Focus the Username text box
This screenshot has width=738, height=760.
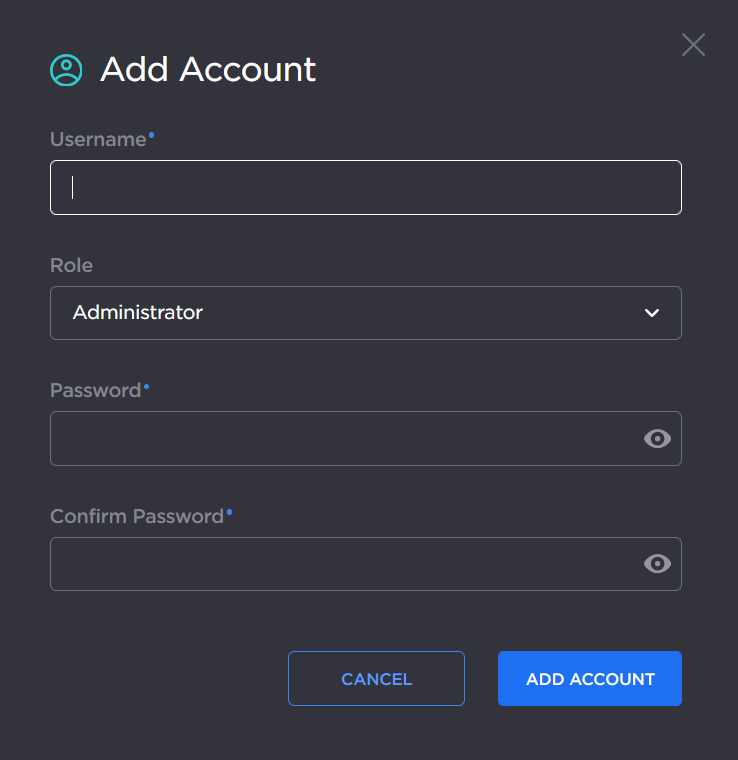click(x=365, y=188)
